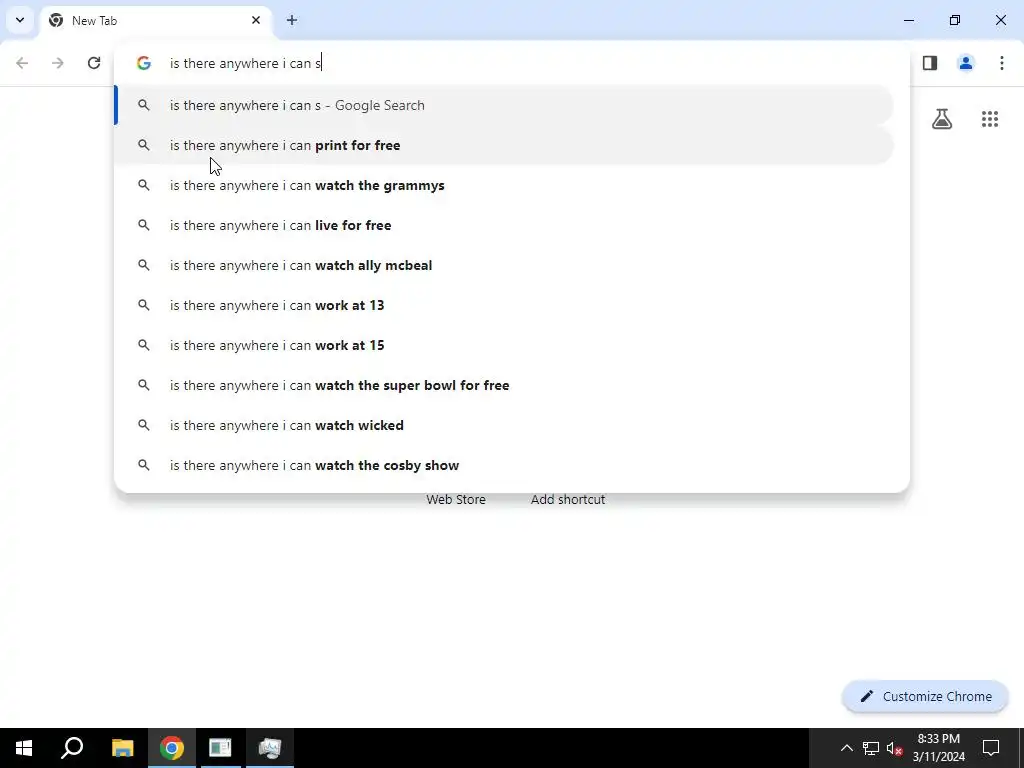Viewport: 1024px width, 768px height.
Task: Show hidden tray icons chevron
Action: point(846,748)
